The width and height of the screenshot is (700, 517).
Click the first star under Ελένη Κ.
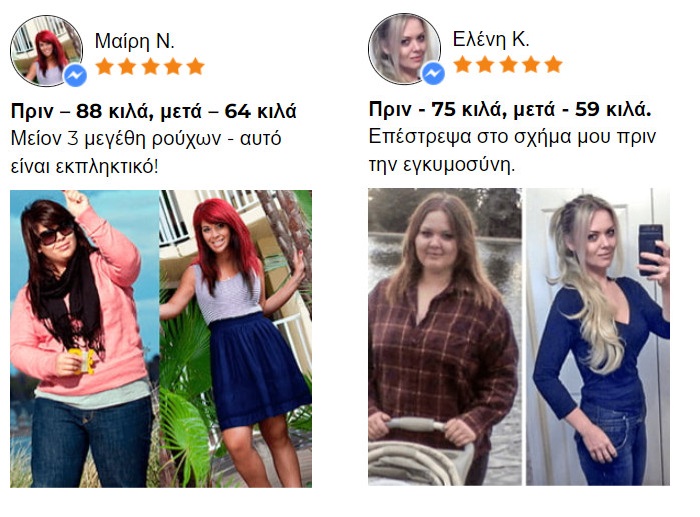click(x=462, y=64)
